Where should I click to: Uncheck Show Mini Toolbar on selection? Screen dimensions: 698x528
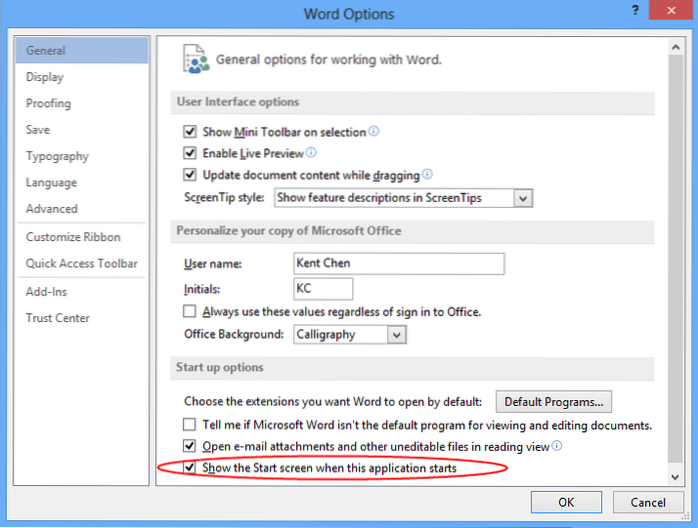coord(190,132)
